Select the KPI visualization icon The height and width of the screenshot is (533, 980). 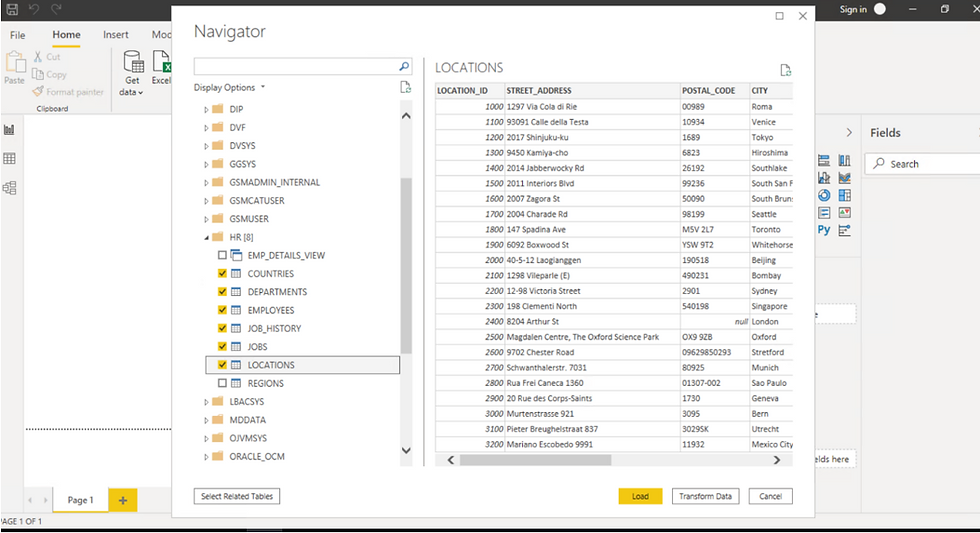(844, 213)
